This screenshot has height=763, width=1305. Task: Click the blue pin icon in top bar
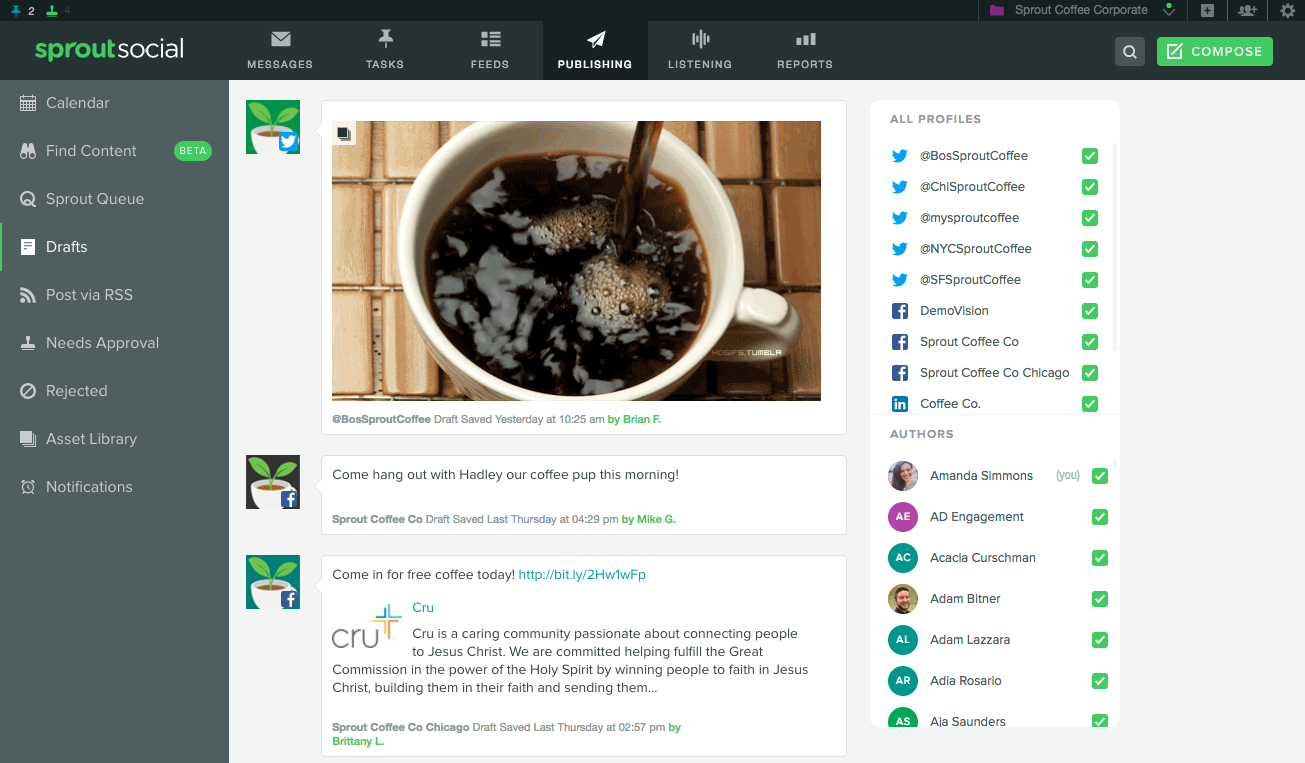coord(16,10)
